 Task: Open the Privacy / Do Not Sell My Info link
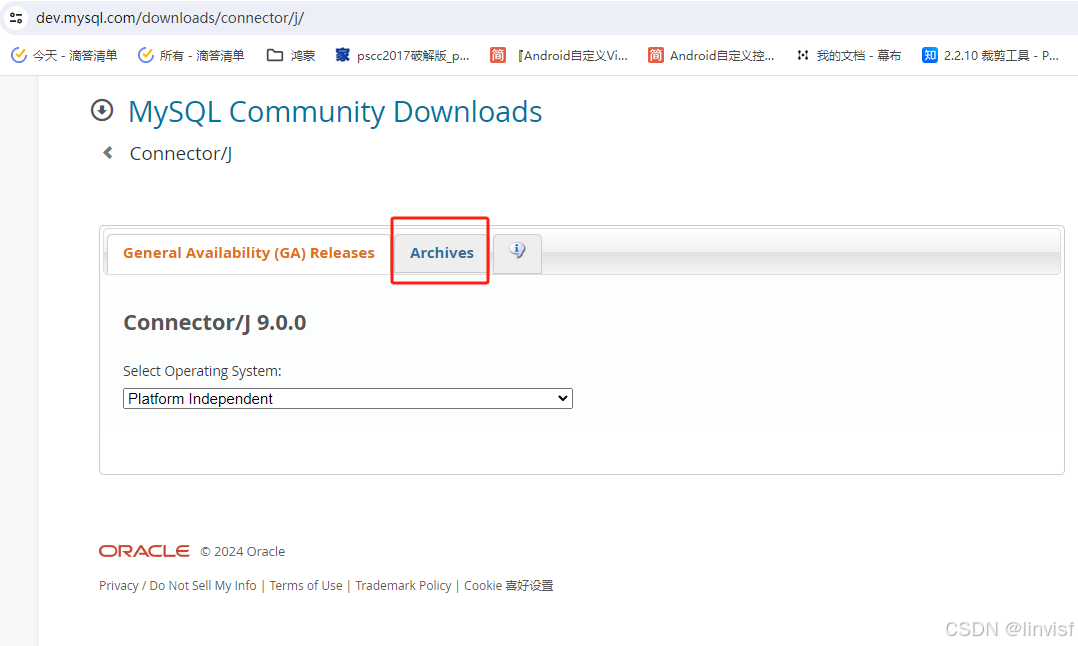(x=177, y=586)
